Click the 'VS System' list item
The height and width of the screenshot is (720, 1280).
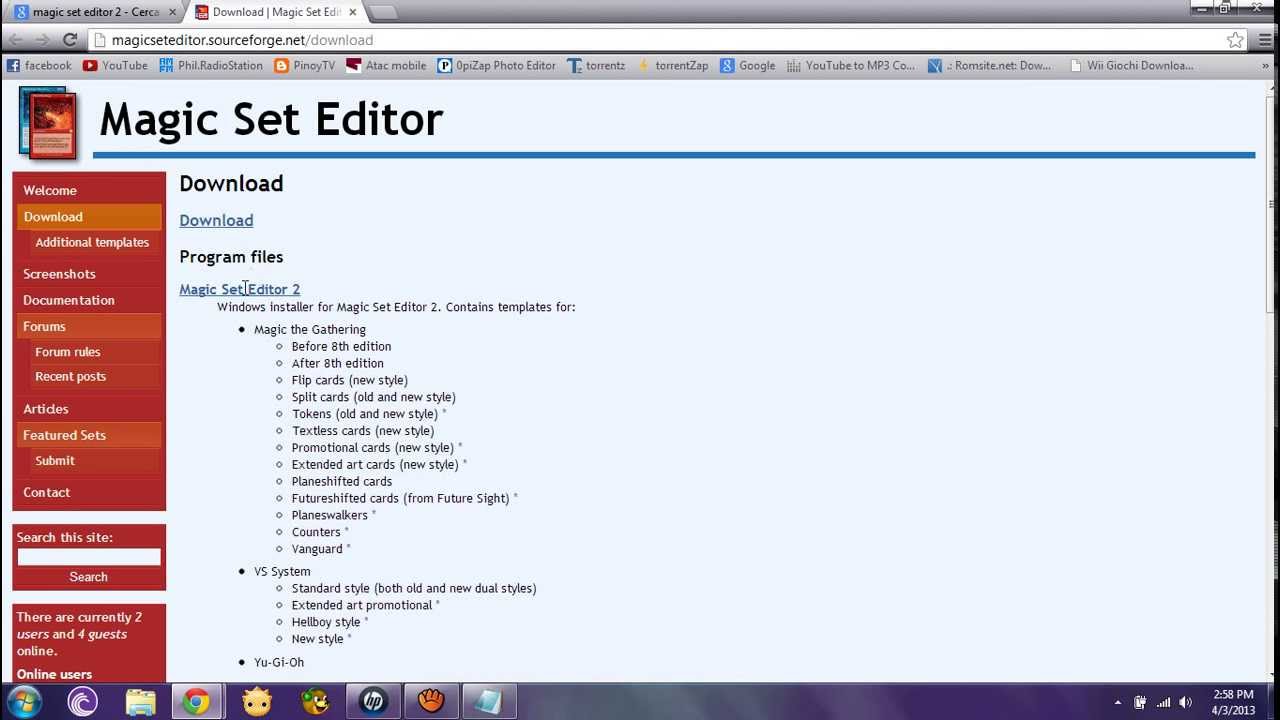pos(282,571)
